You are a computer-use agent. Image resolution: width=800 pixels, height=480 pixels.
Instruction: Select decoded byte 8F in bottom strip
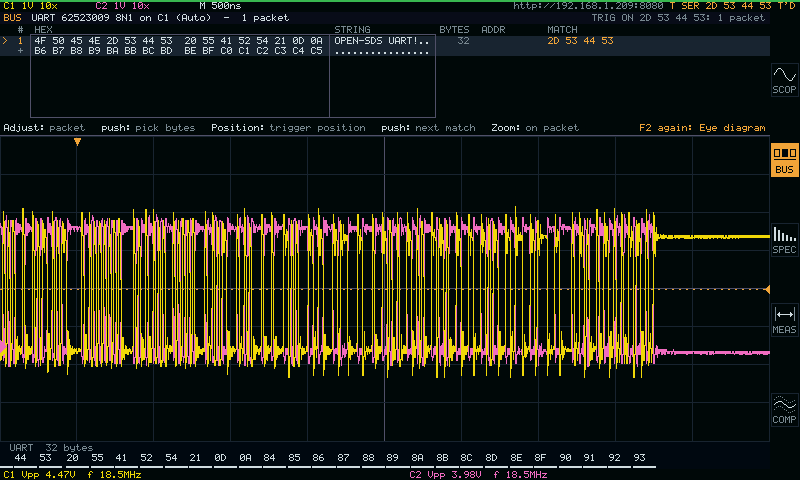(x=540, y=458)
